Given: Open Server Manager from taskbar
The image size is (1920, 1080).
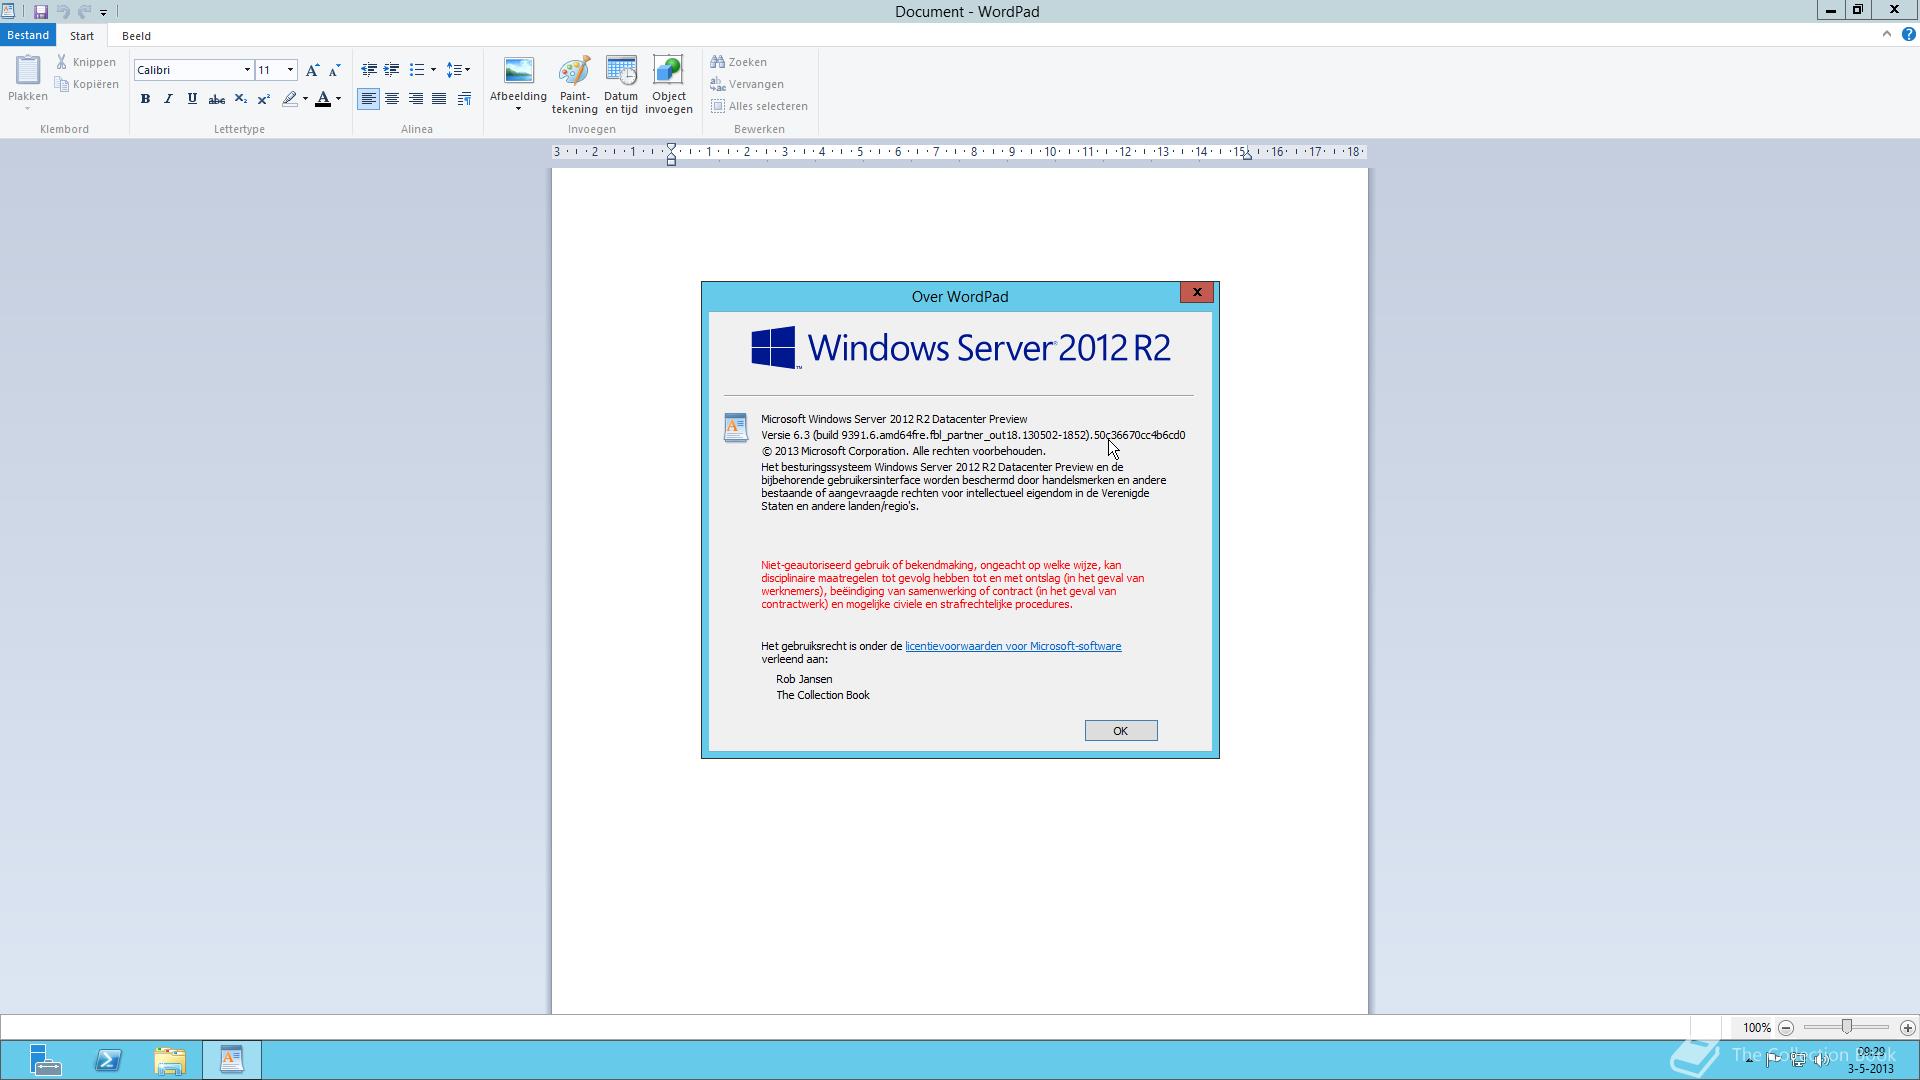Looking at the screenshot, I should 45,1060.
